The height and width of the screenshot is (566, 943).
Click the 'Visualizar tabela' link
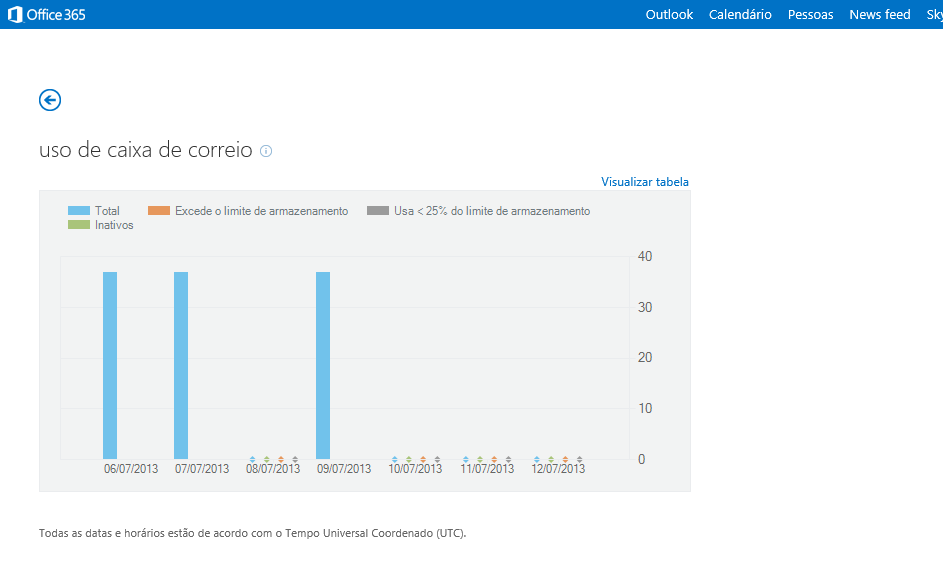(x=644, y=182)
